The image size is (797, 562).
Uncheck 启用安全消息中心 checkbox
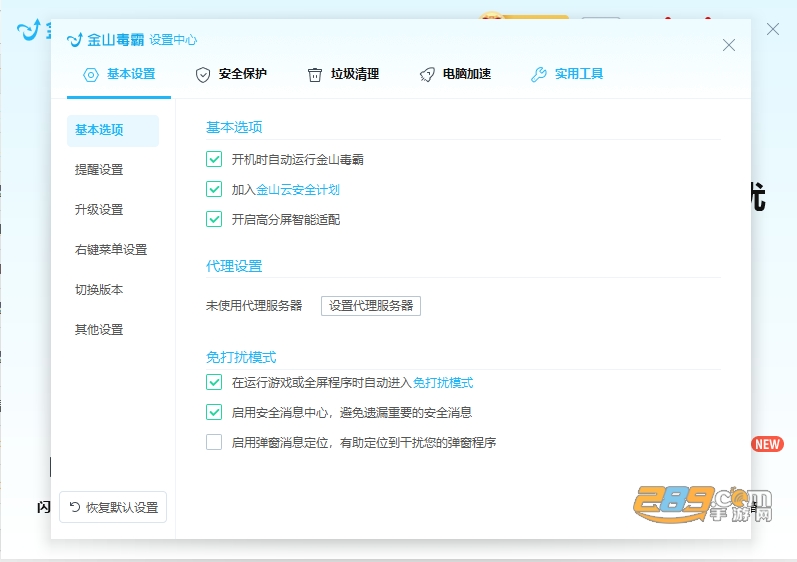pyautogui.click(x=214, y=412)
